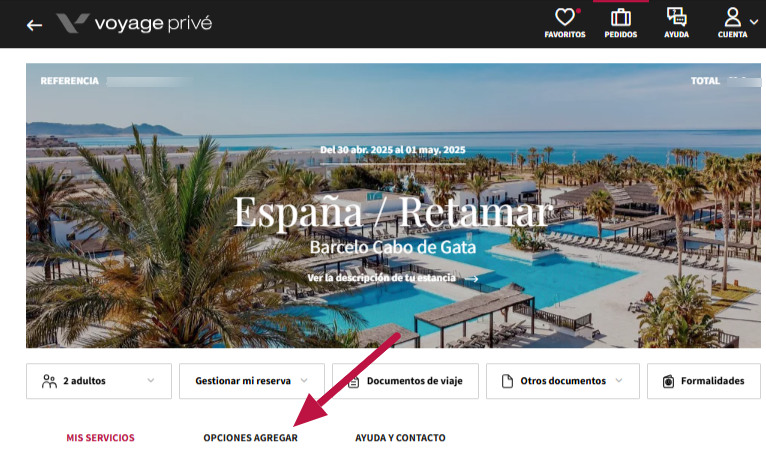Switch to Ayuda y Contacto tab

pyautogui.click(x=400, y=438)
